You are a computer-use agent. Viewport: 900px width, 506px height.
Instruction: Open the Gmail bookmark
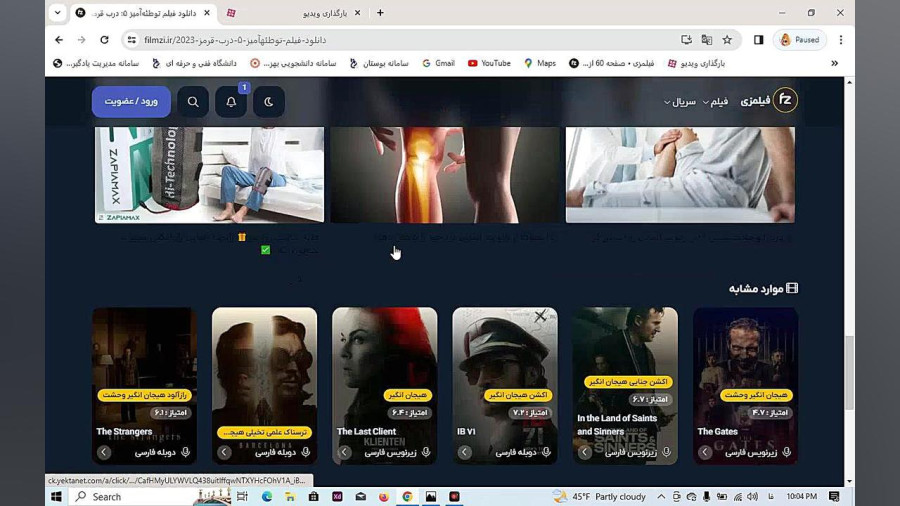click(439, 63)
